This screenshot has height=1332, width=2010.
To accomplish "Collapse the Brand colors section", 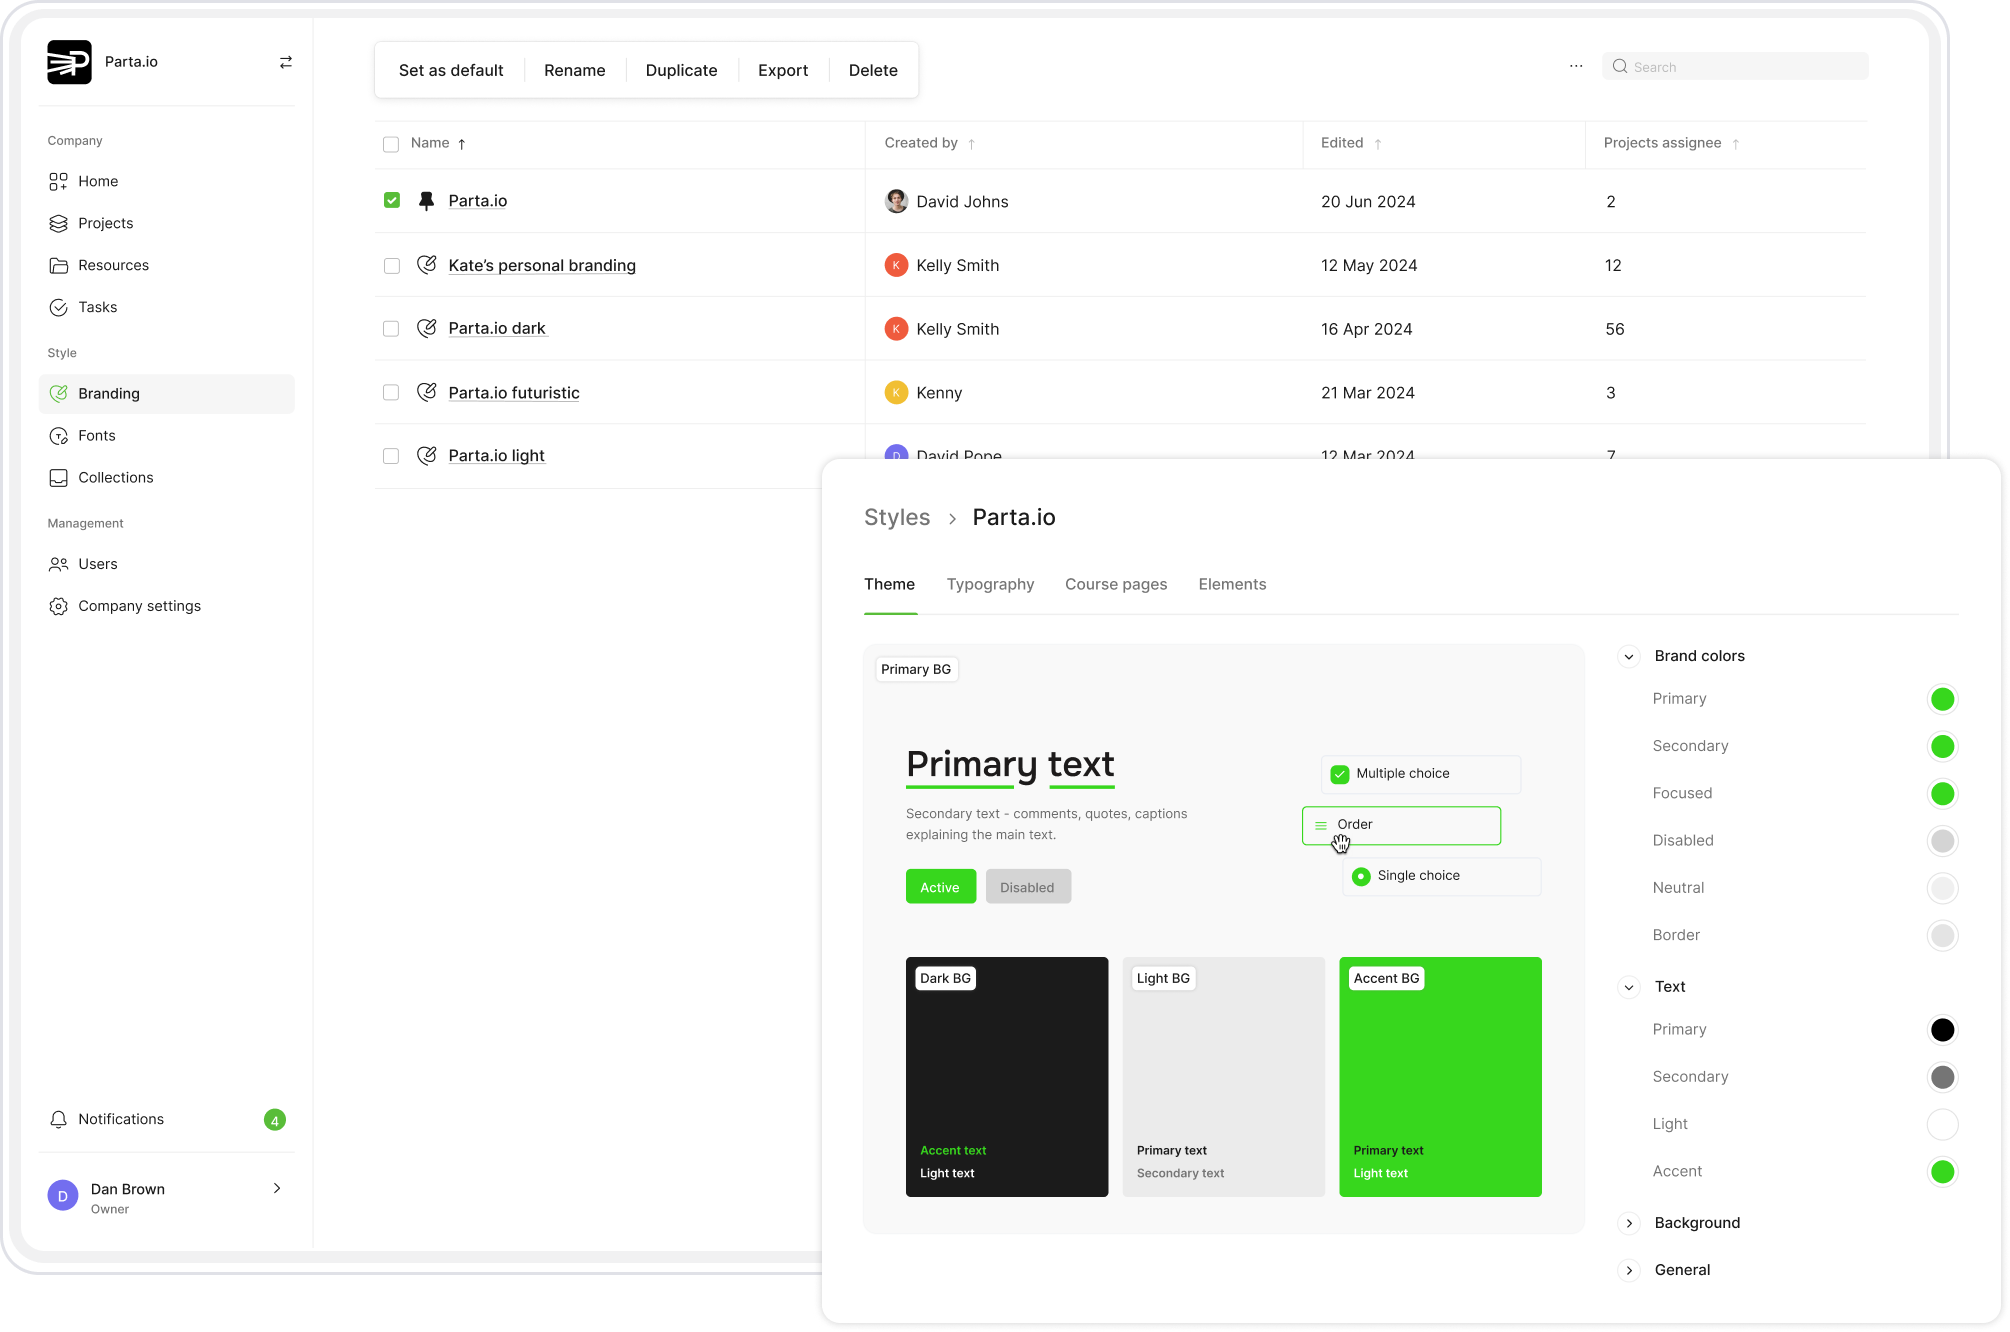I will click(1629, 657).
